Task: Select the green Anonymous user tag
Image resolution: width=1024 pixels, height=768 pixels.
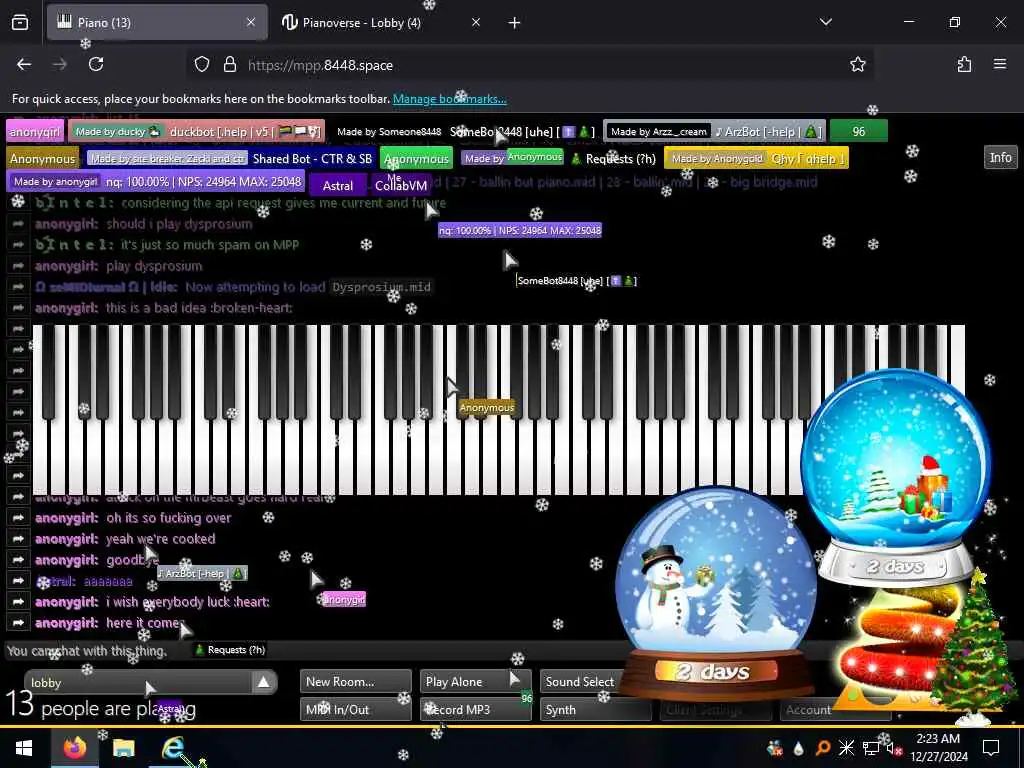Action: (416, 158)
